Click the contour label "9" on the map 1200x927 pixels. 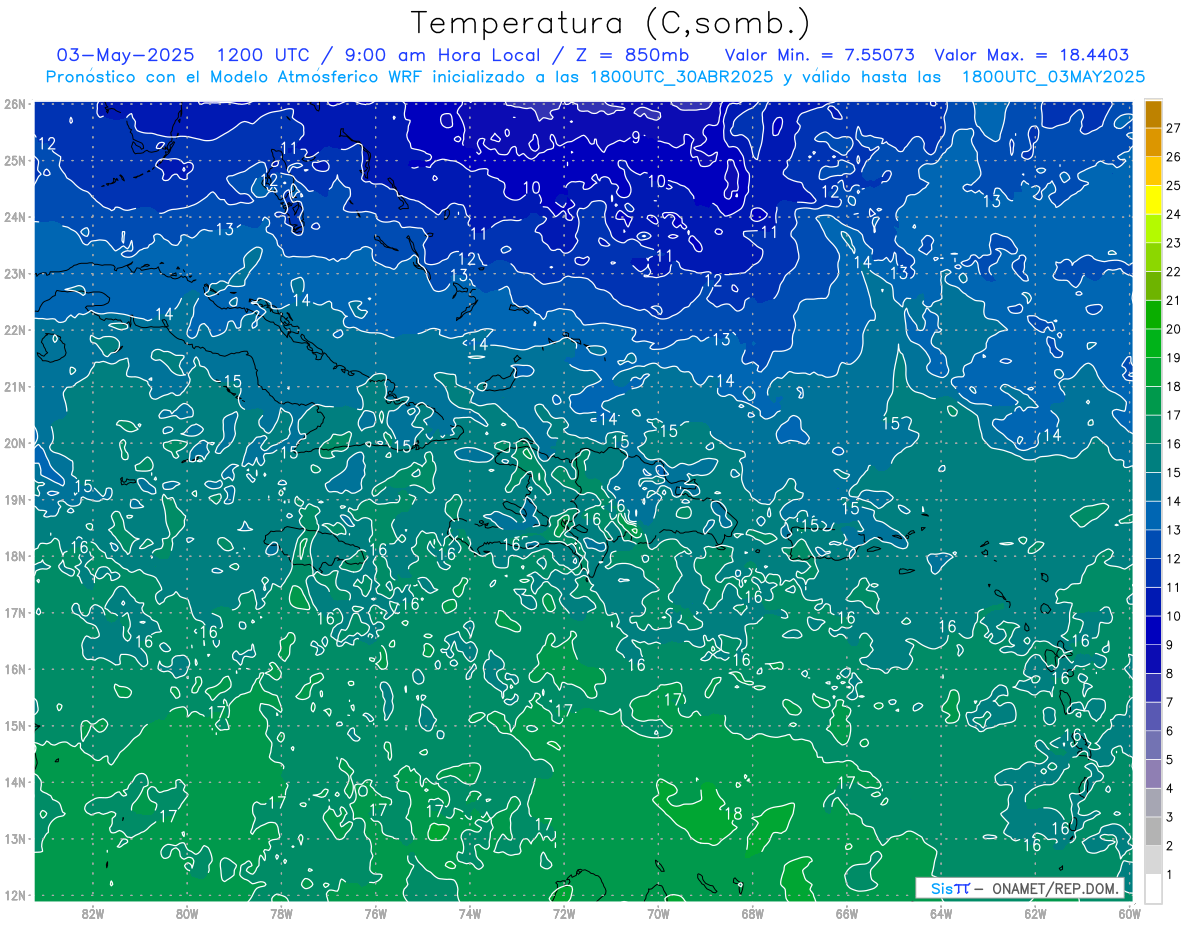(x=636, y=138)
